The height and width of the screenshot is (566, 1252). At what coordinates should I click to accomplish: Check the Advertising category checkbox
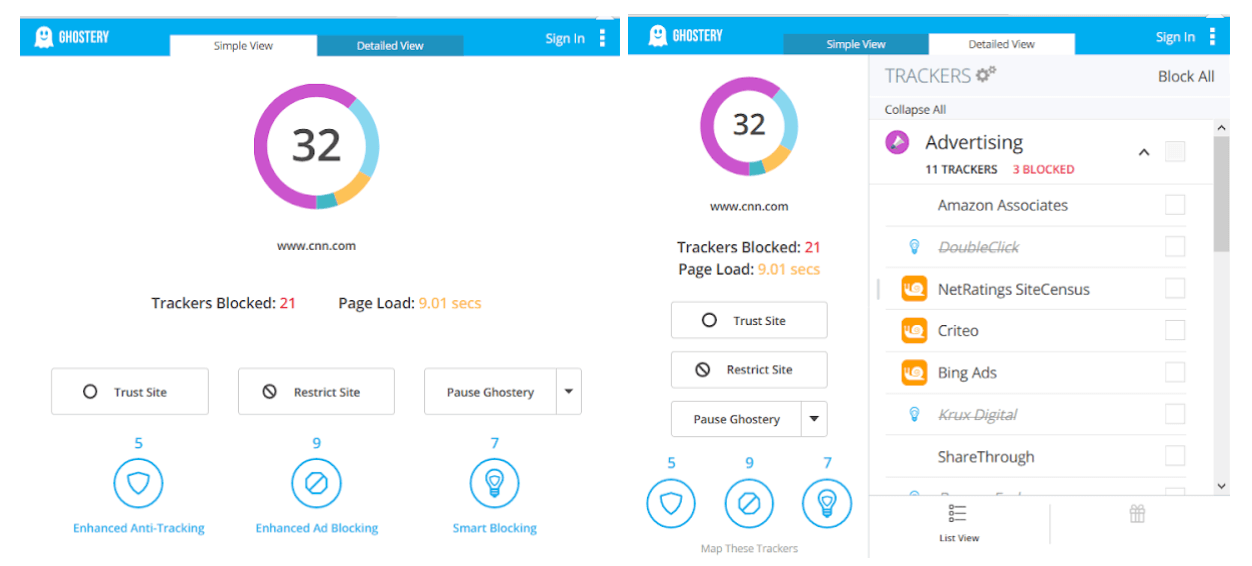pyautogui.click(x=1175, y=152)
